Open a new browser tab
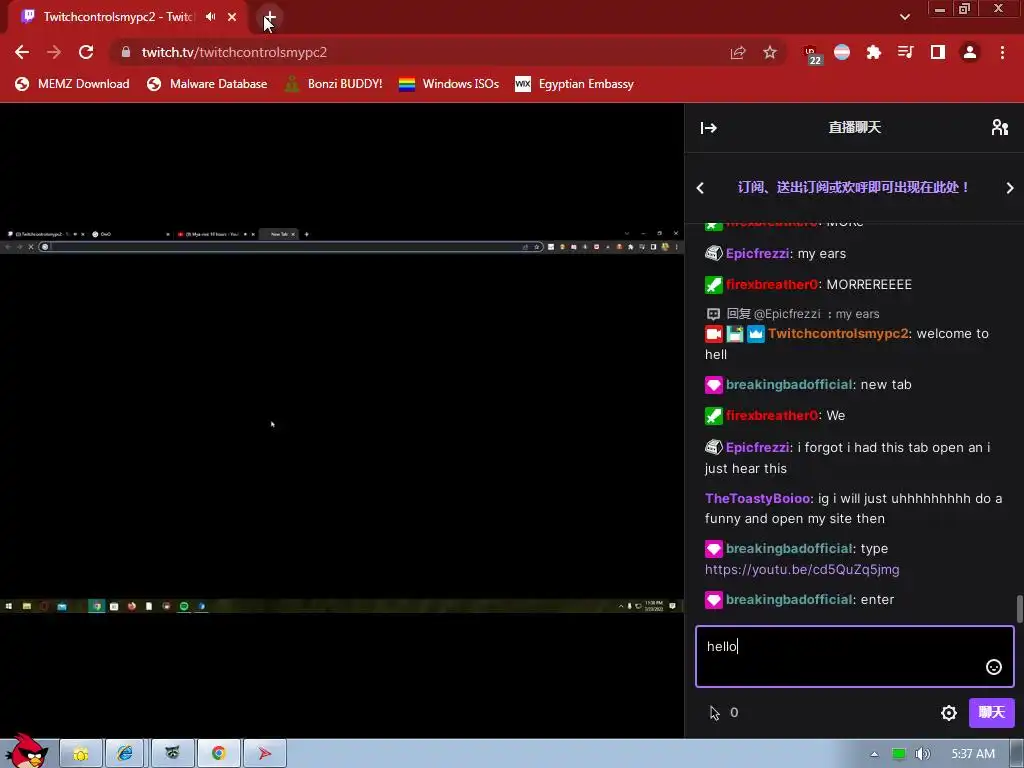This screenshot has height=768, width=1024. pyautogui.click(x=270, y=17)
